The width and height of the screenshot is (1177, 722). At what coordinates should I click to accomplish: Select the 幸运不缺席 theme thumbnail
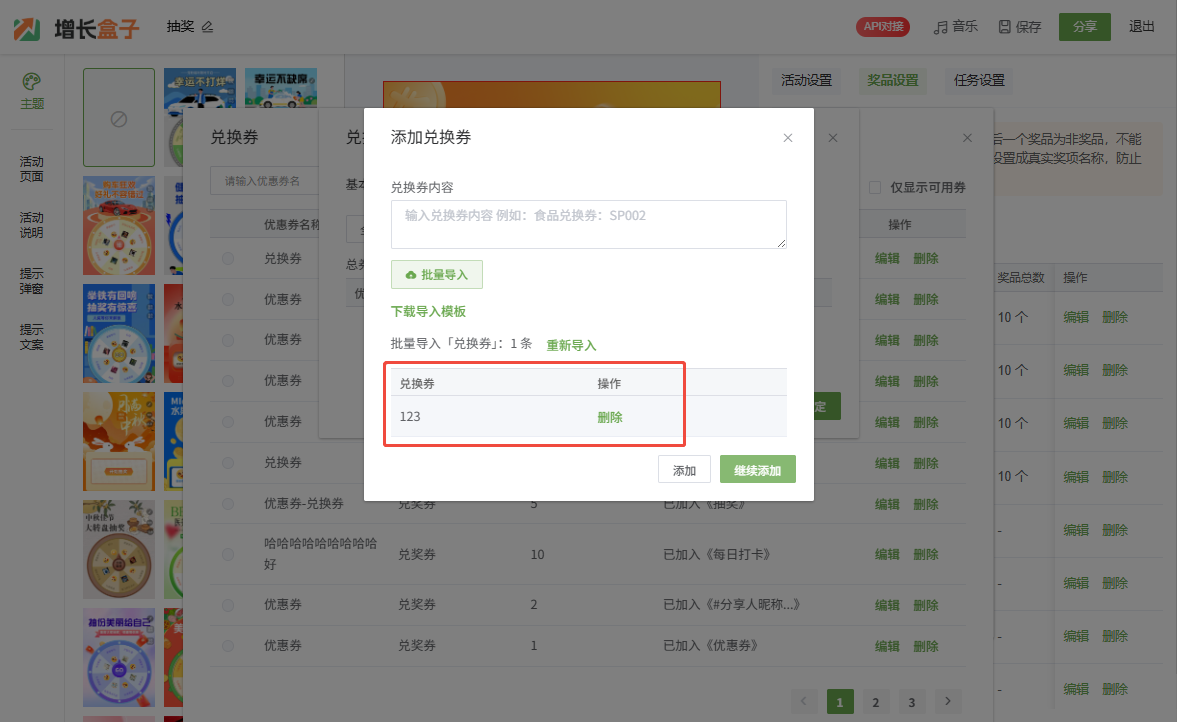281,89
